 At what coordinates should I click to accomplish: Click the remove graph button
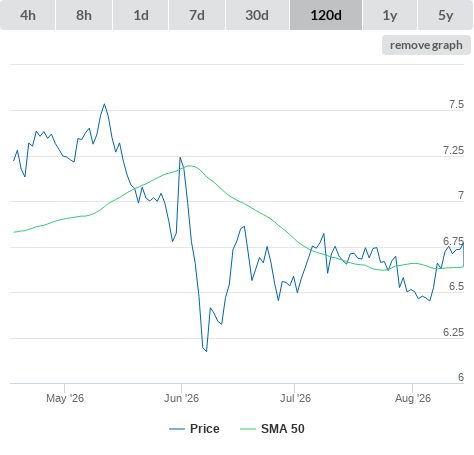(426, 45)
